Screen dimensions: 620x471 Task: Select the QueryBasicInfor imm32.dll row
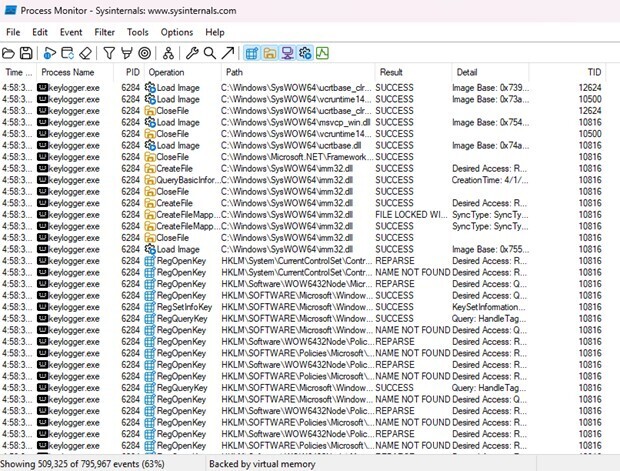click(x=302, y=180)
